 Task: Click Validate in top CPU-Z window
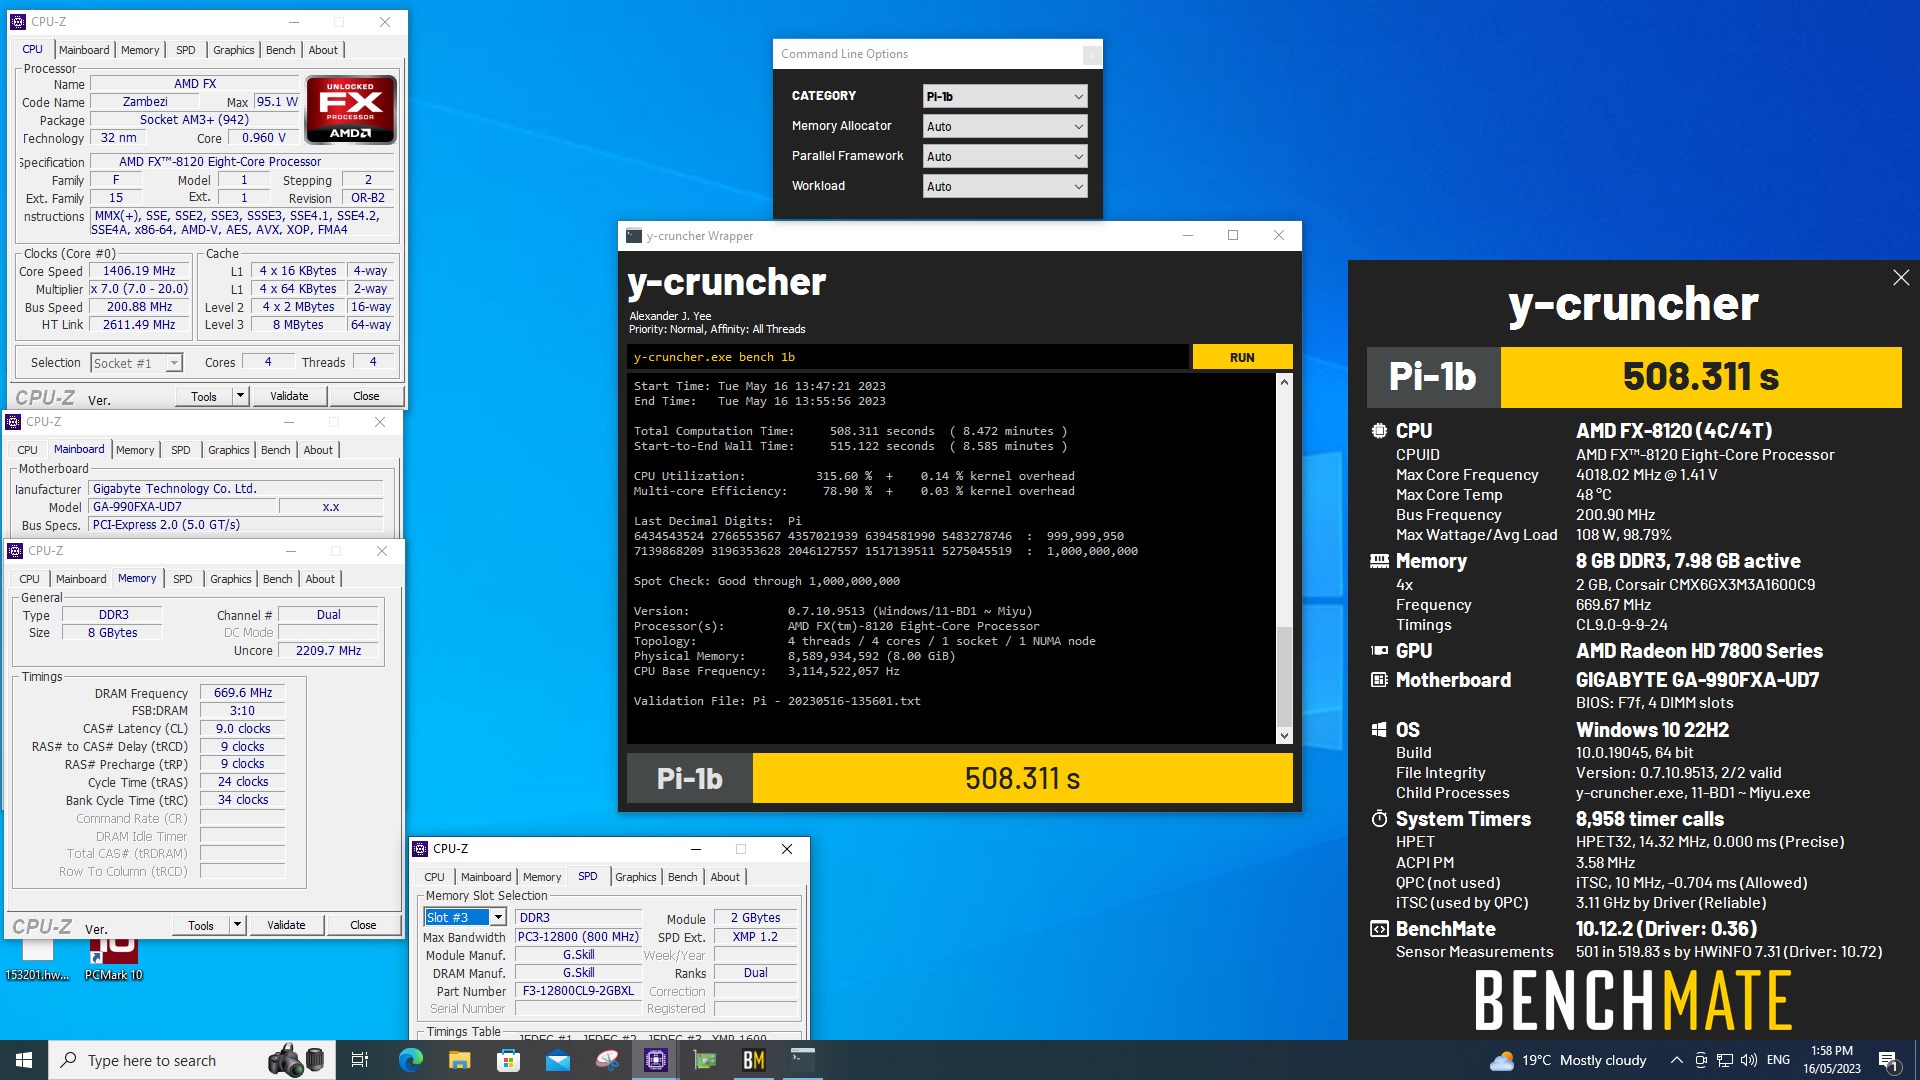point(289,396)
